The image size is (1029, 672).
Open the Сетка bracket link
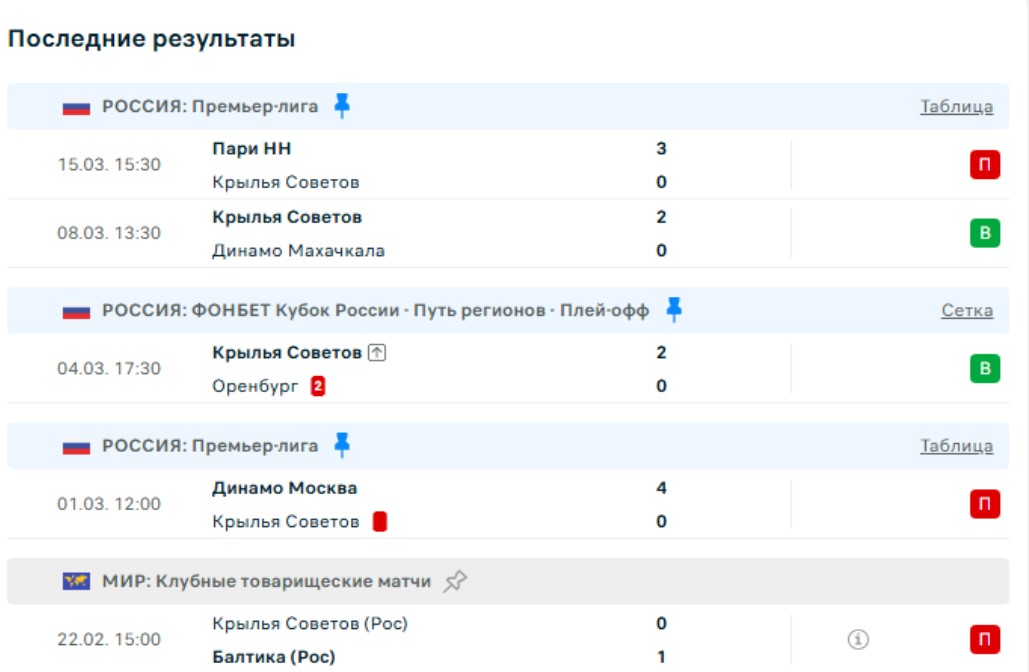point(966,311)
